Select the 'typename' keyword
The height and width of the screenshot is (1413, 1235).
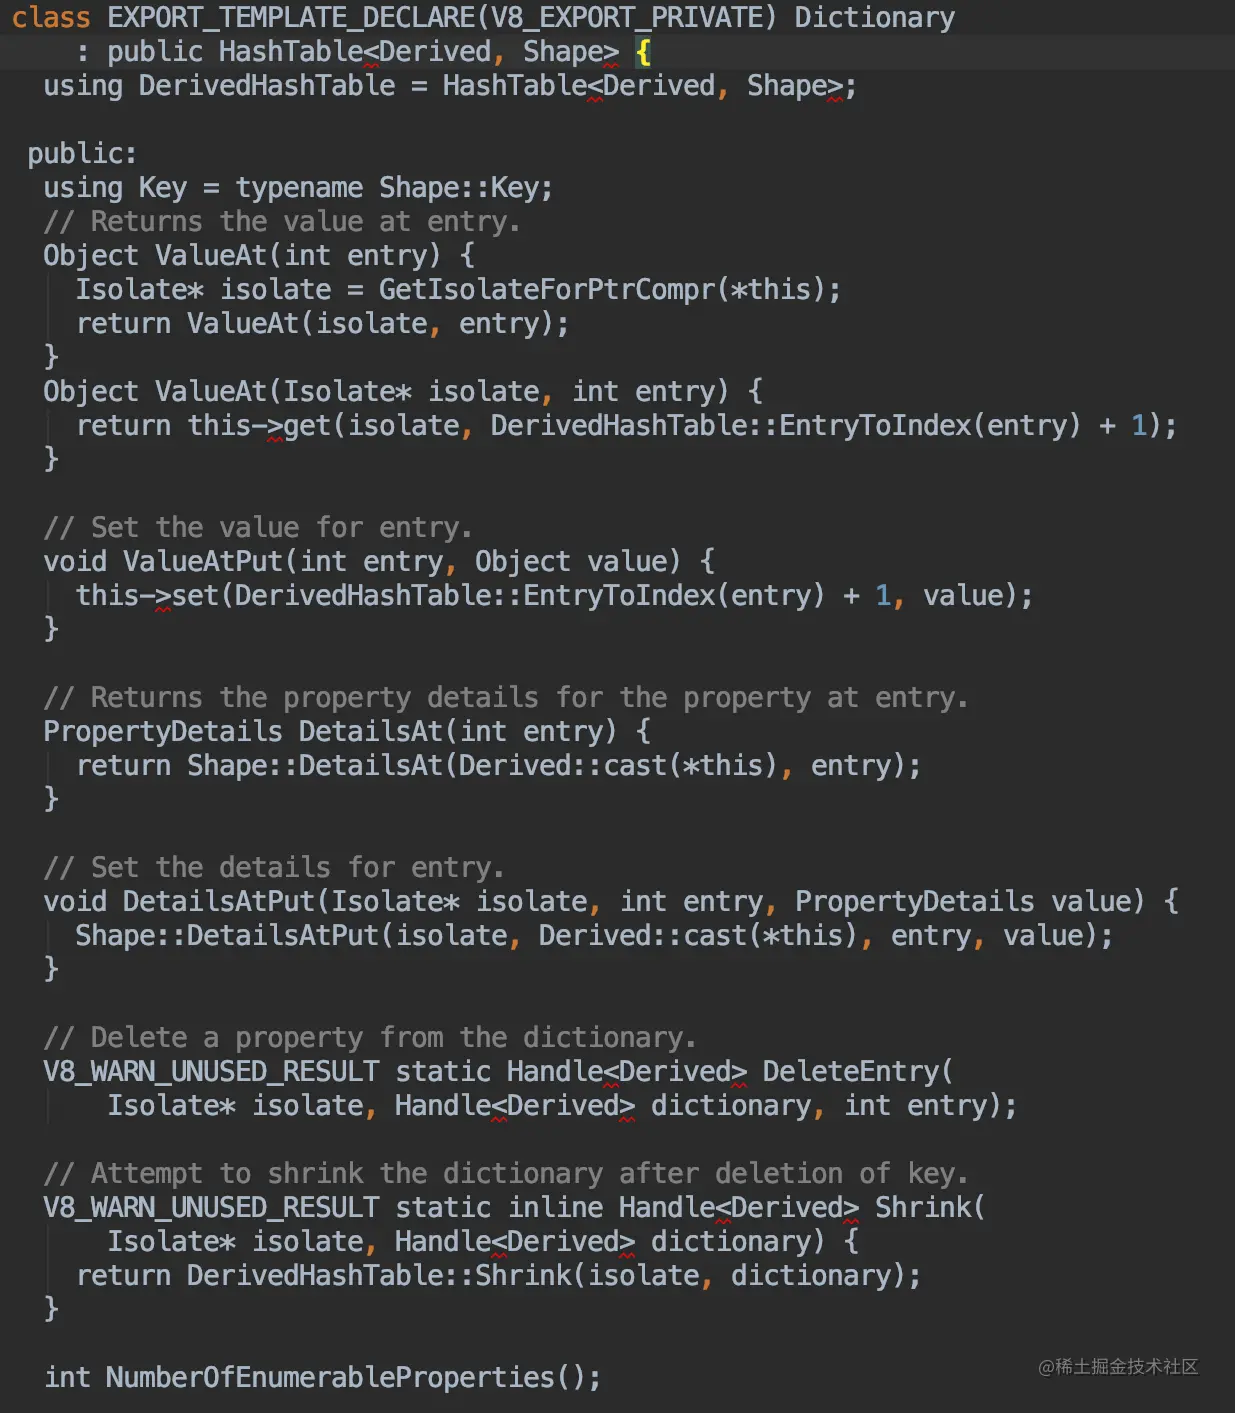point(299,188)
